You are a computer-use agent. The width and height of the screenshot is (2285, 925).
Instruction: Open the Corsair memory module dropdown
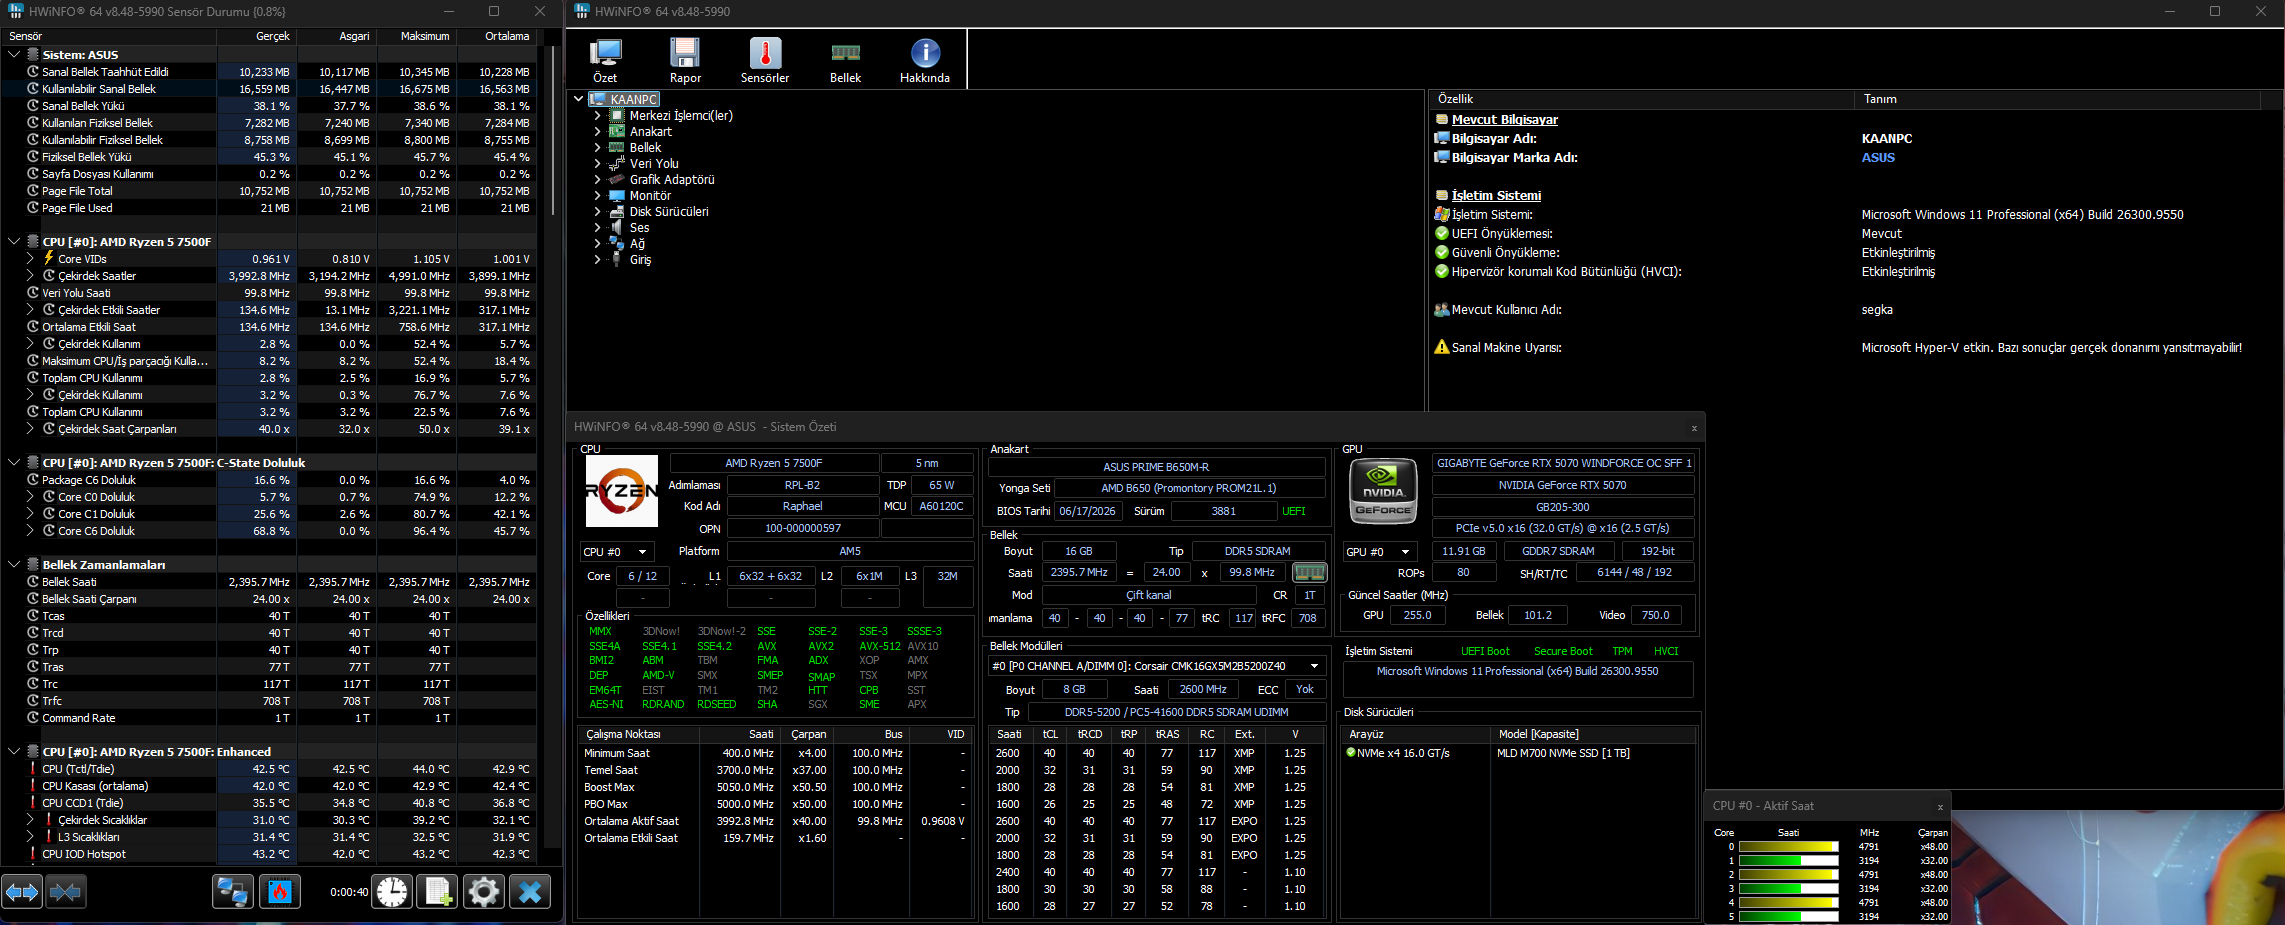pyautogui.click(x=1156, y=666)
